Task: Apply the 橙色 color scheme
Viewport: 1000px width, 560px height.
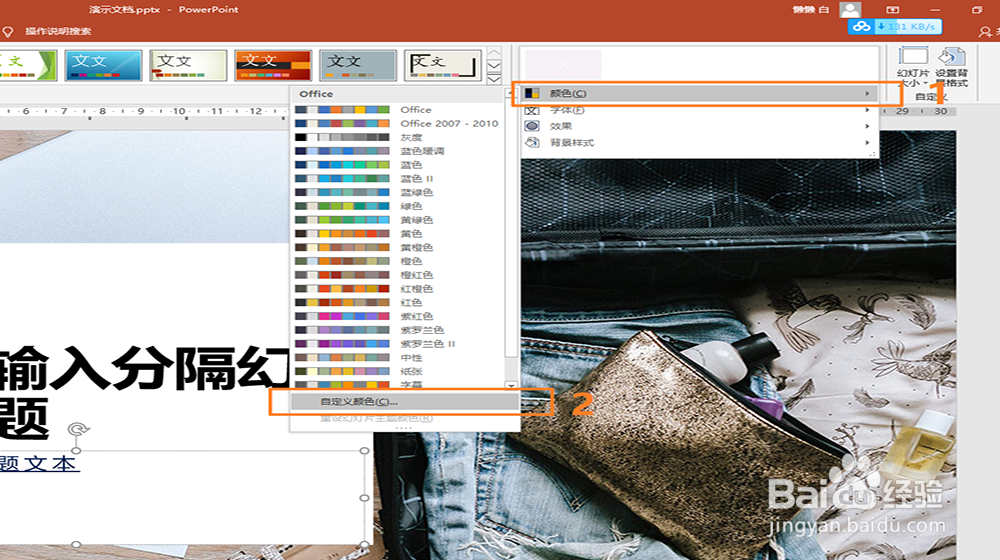Action: [399, 261]
